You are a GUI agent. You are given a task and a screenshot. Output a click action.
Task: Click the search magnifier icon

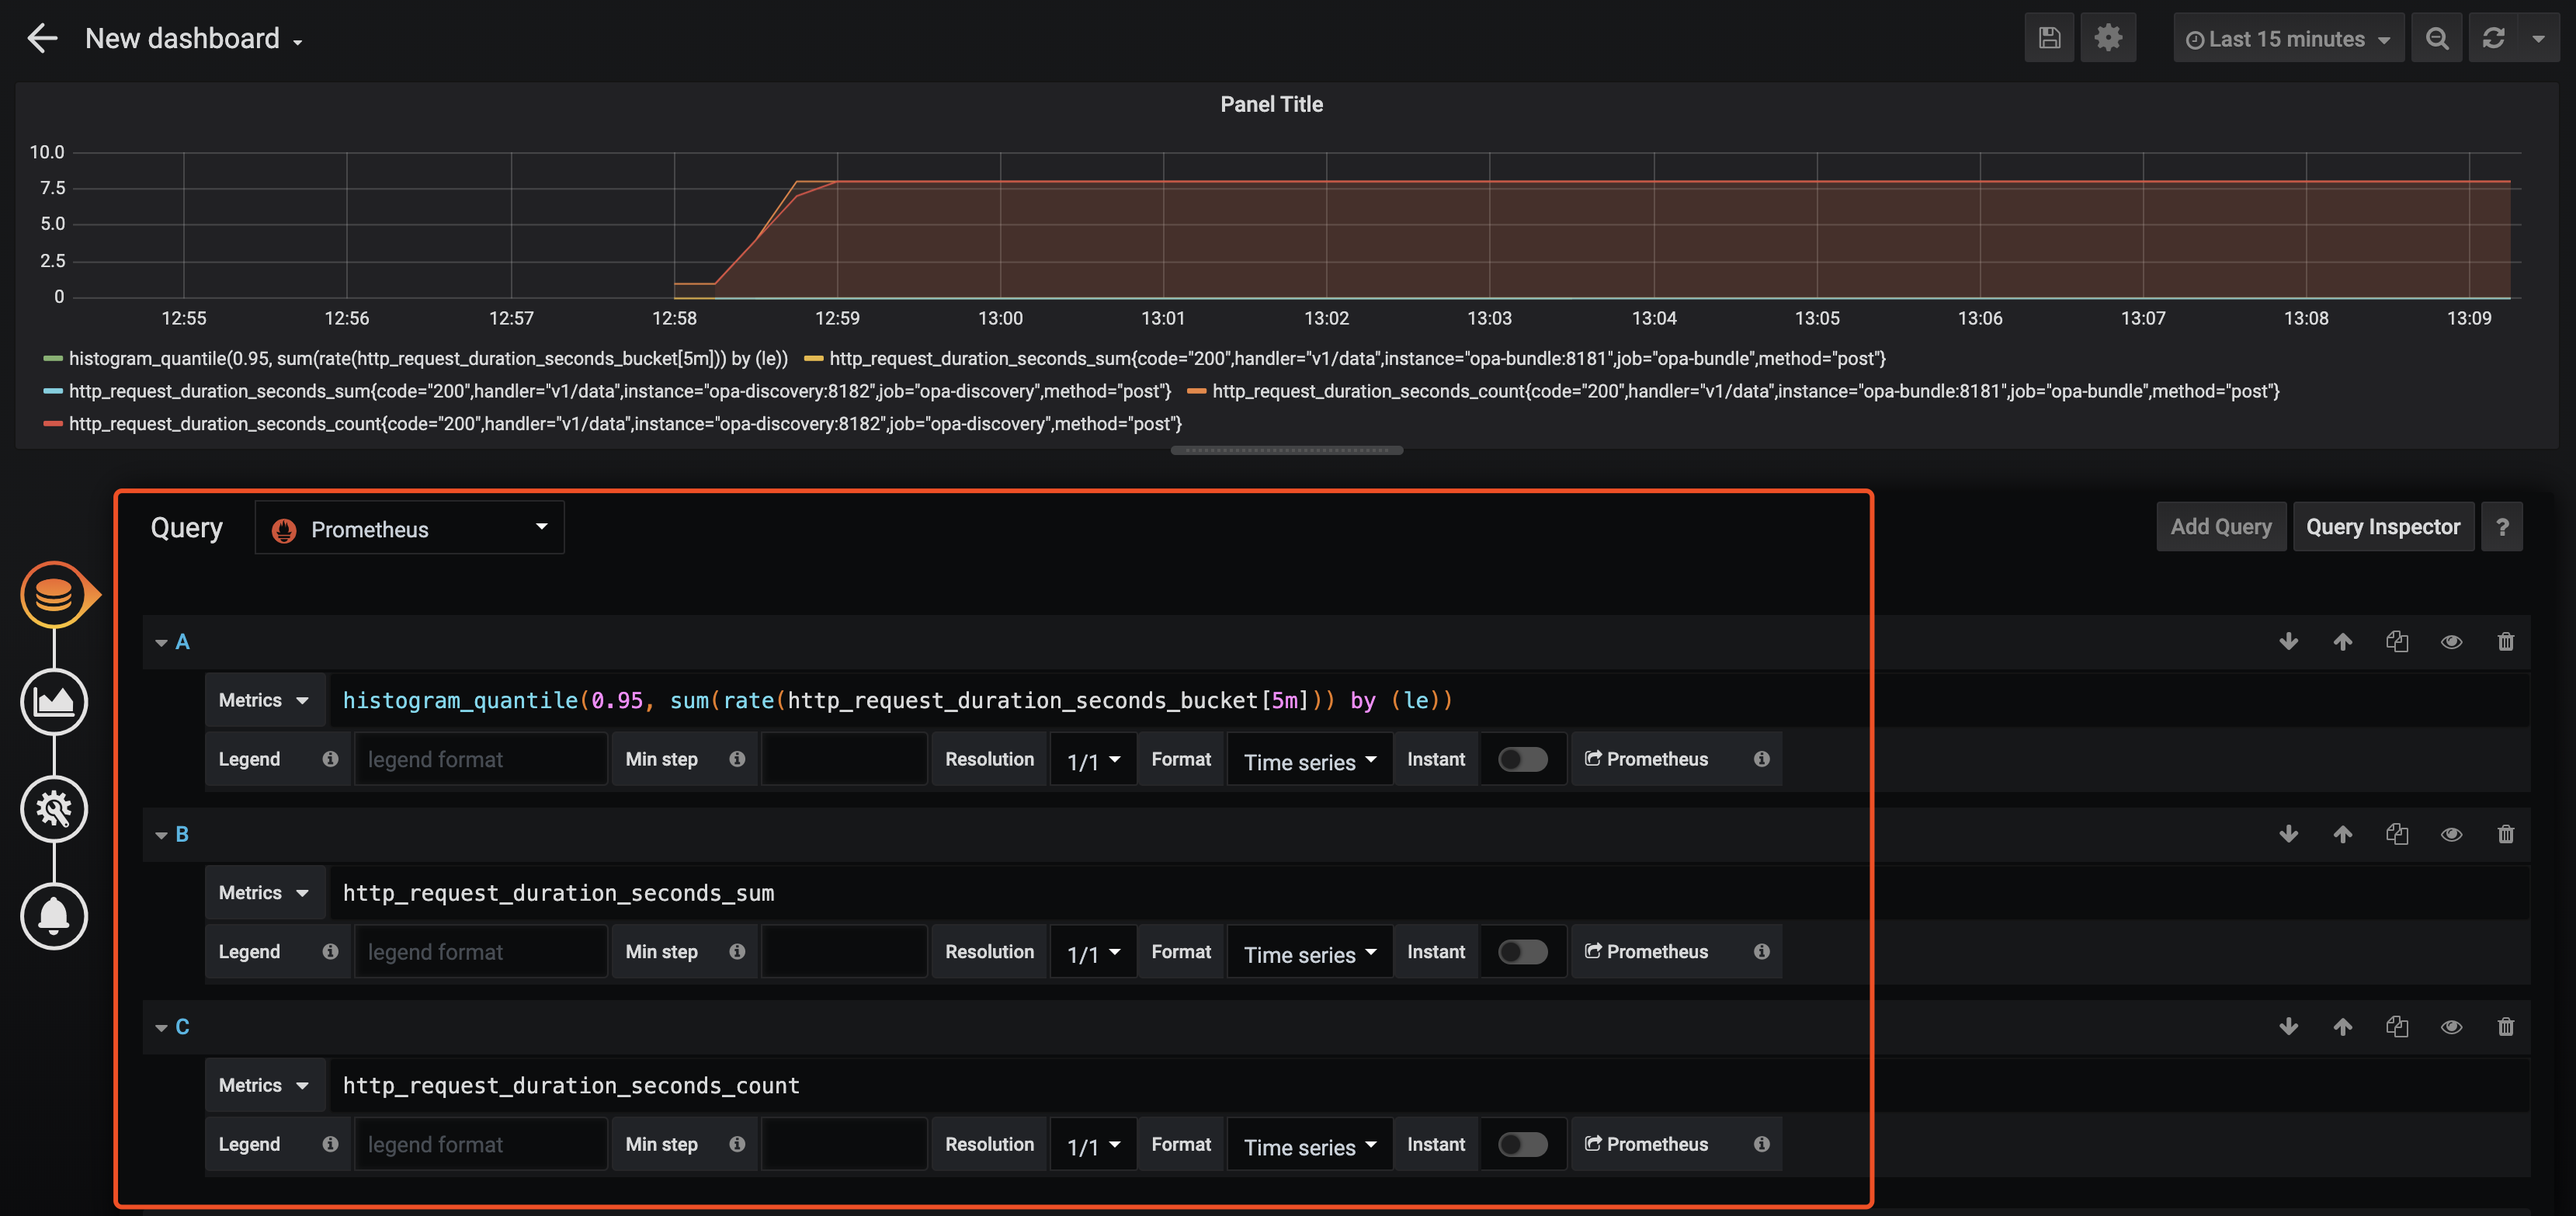click(x=2438, y=36)
